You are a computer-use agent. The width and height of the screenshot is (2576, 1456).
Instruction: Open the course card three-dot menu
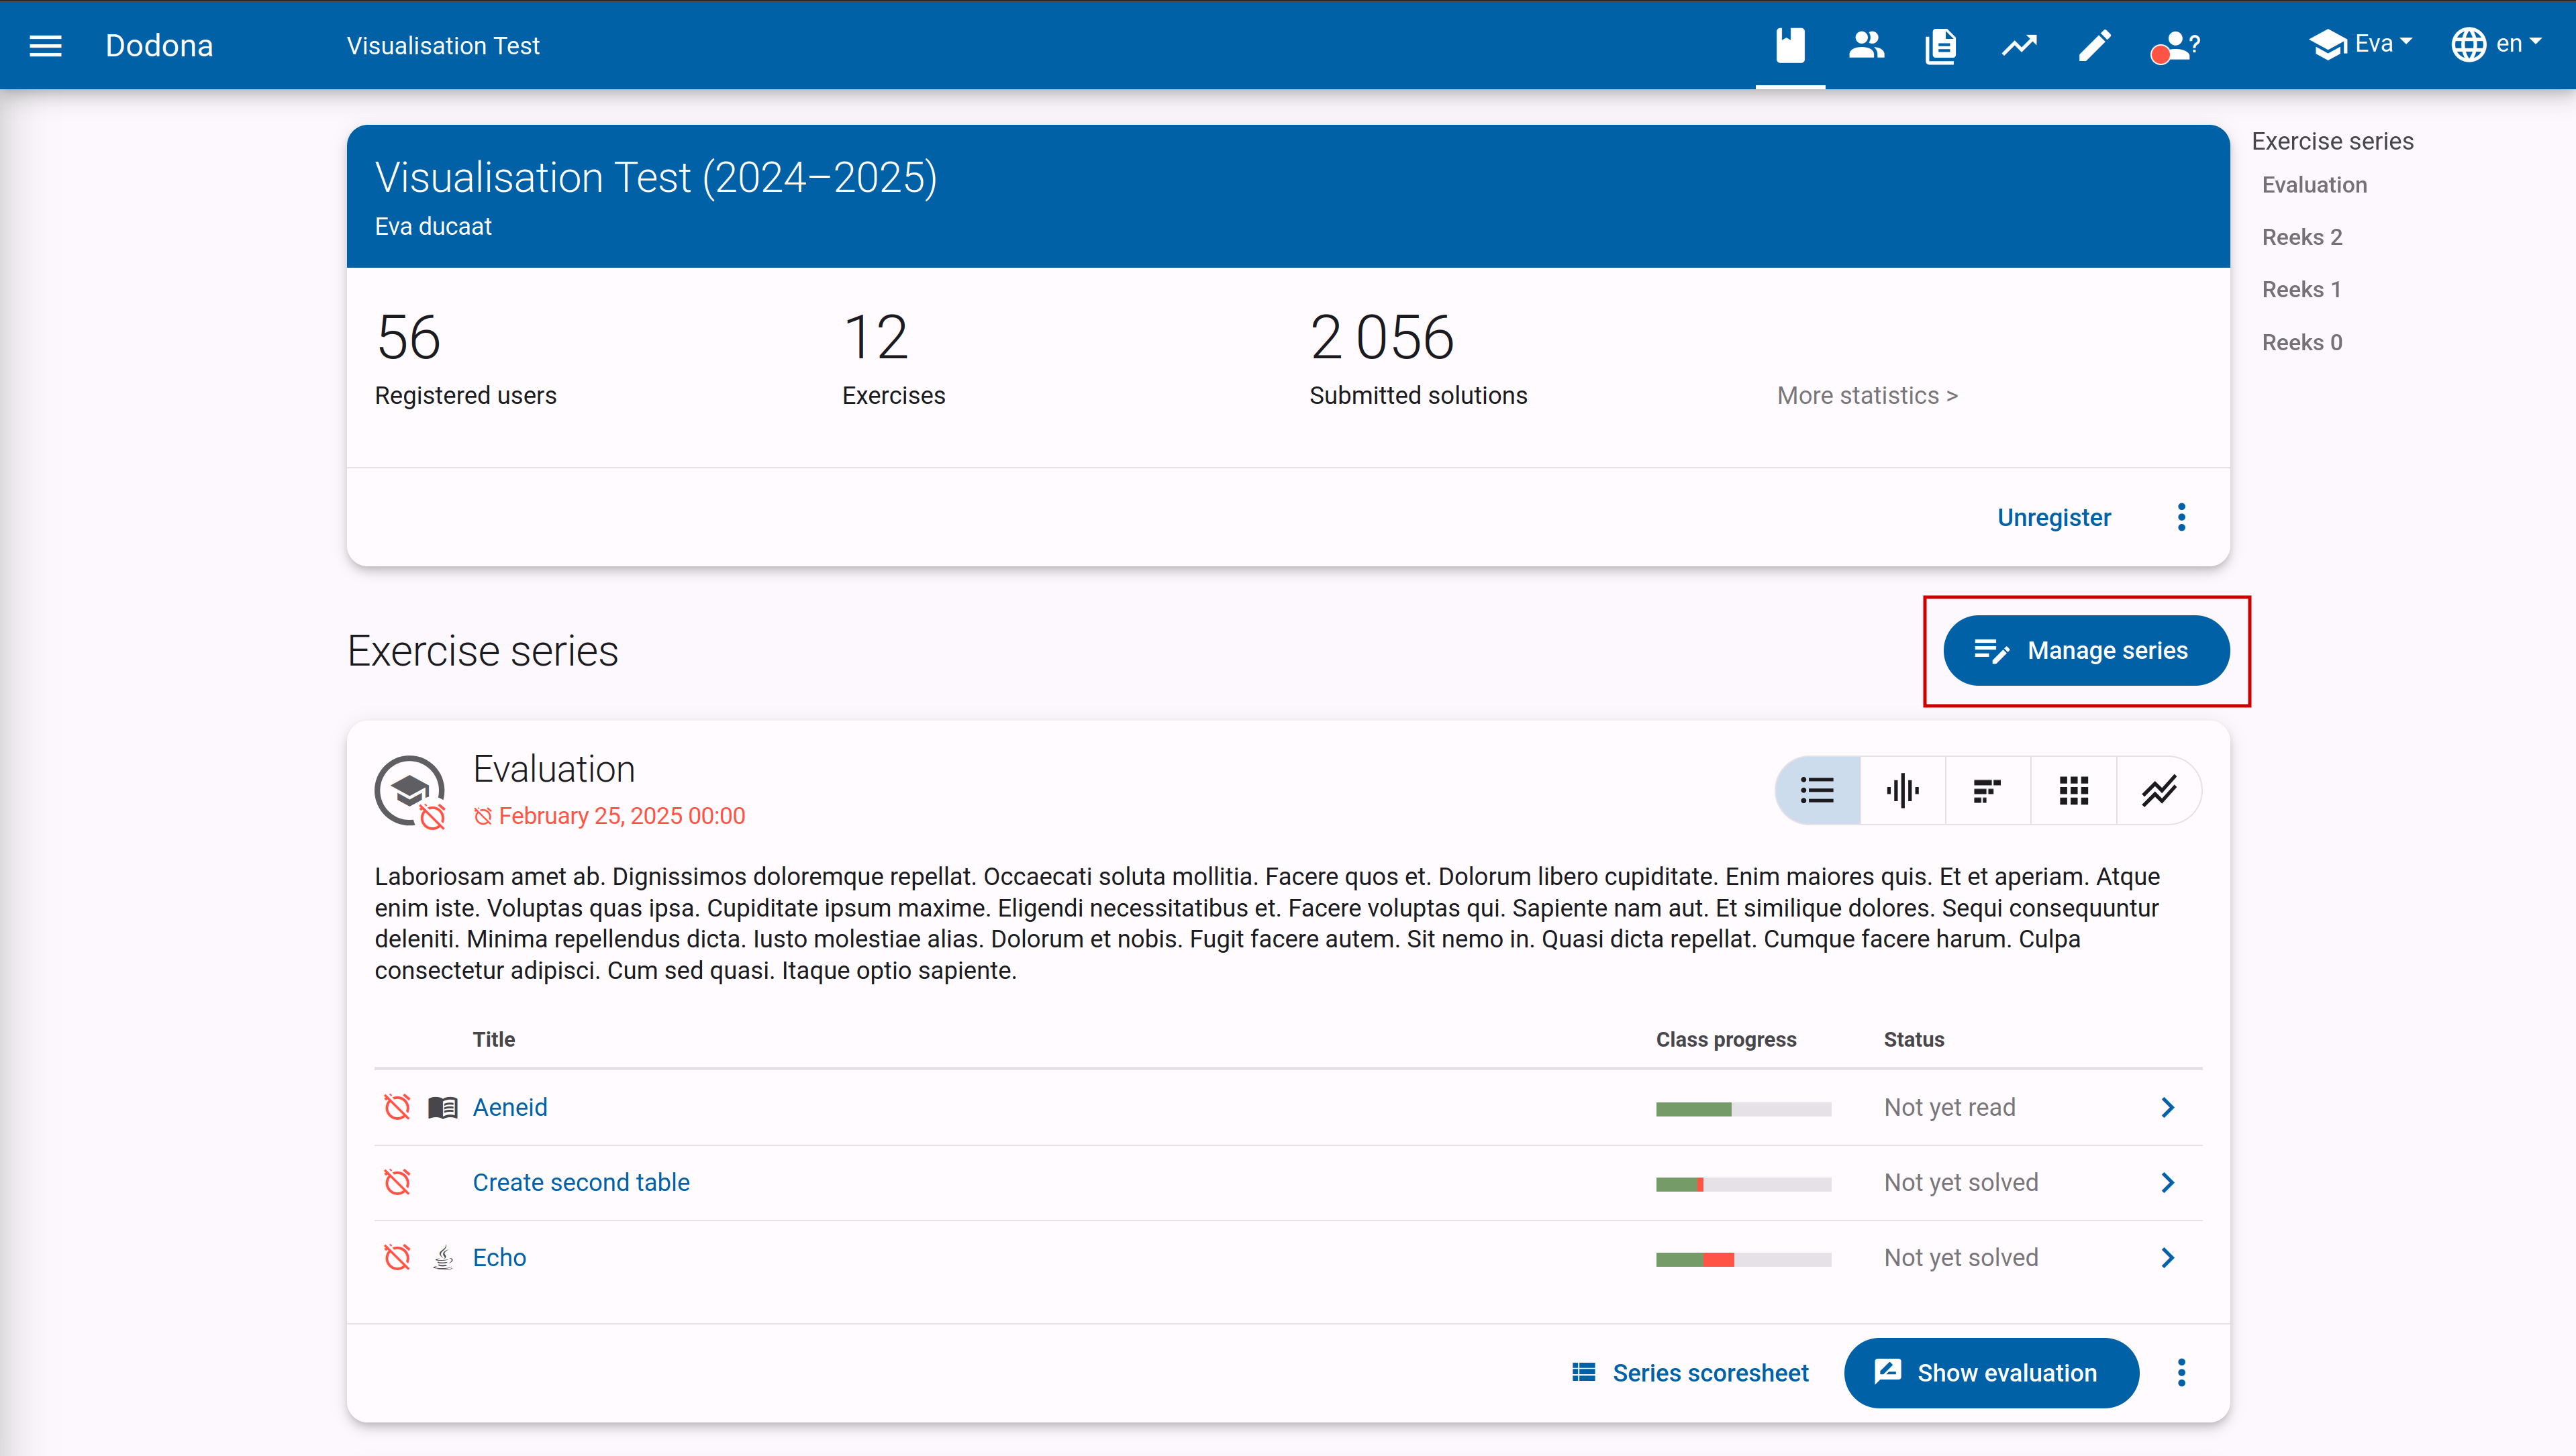(x=2181, y=517)
